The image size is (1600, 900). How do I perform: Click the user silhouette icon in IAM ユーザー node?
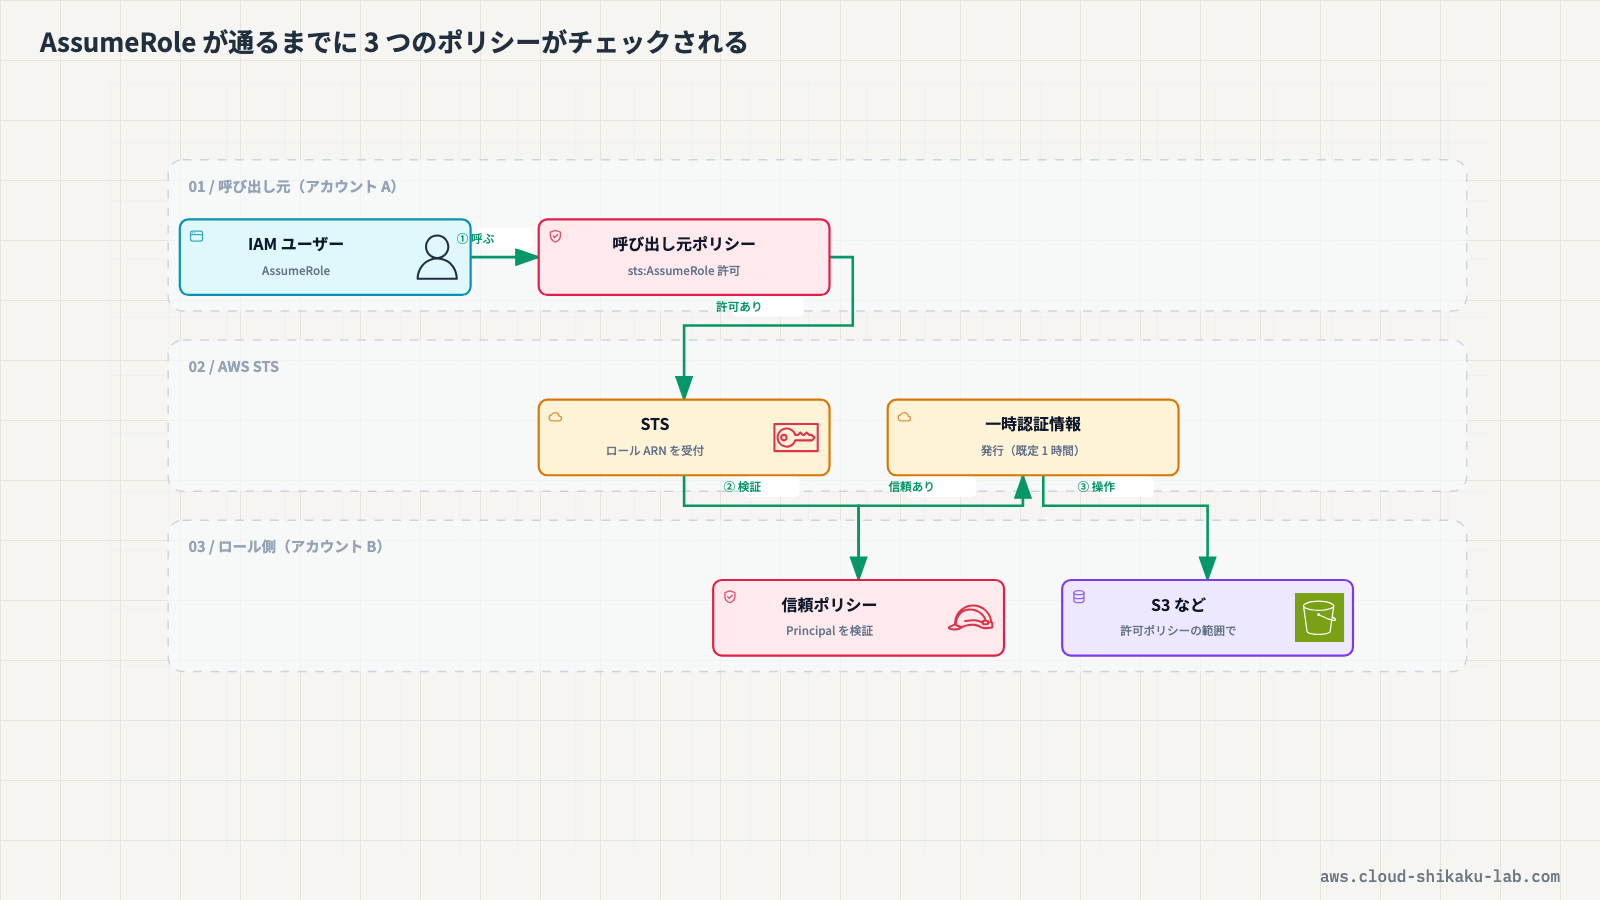coord(437,257)
